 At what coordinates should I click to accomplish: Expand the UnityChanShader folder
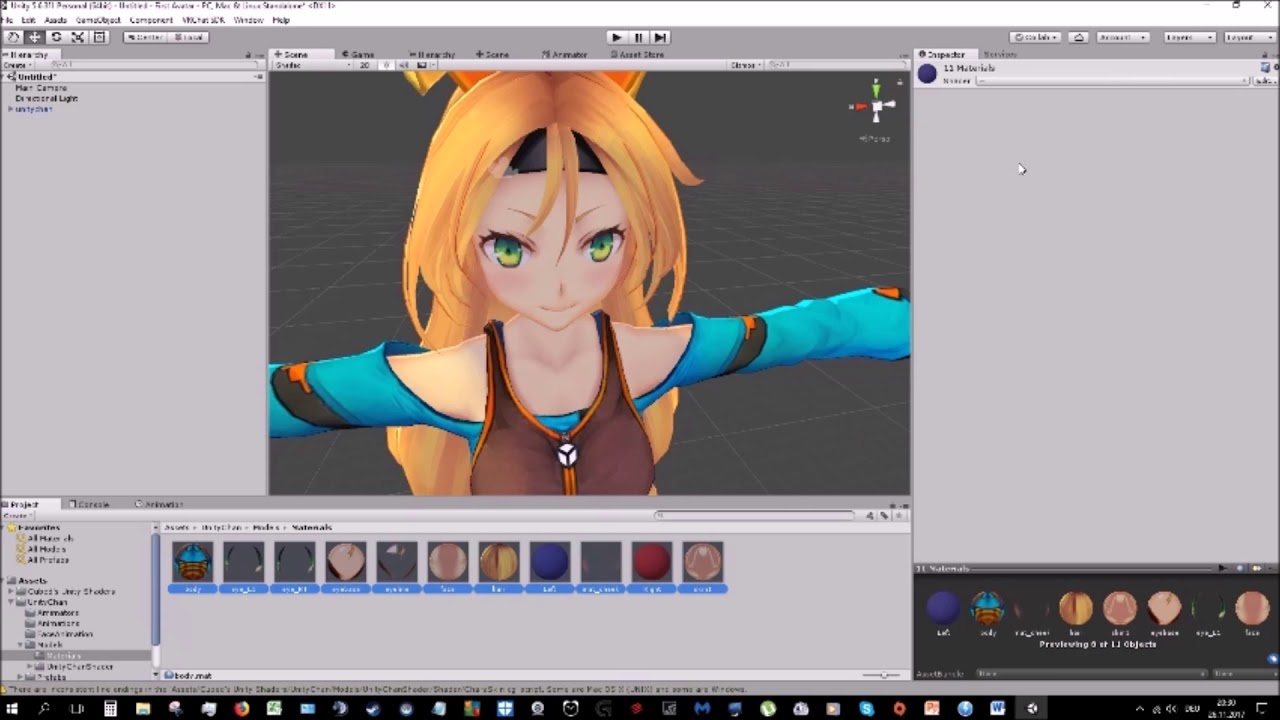point(31,666)
